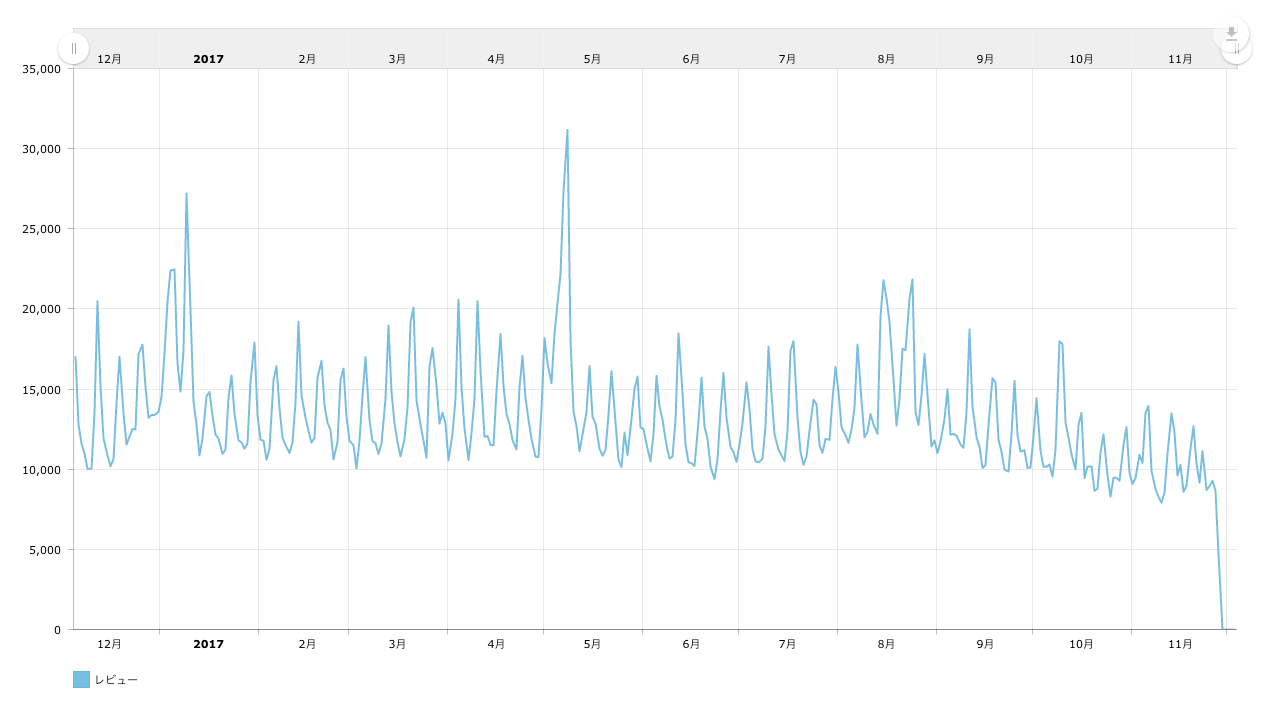This screenshot has width=1266, height=717.
Task: Click the 0 y-axis label
Action: [57, 630]
